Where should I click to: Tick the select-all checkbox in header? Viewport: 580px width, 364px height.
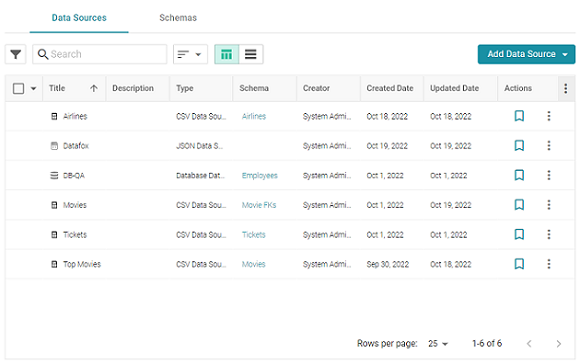[x=18, y=88]
